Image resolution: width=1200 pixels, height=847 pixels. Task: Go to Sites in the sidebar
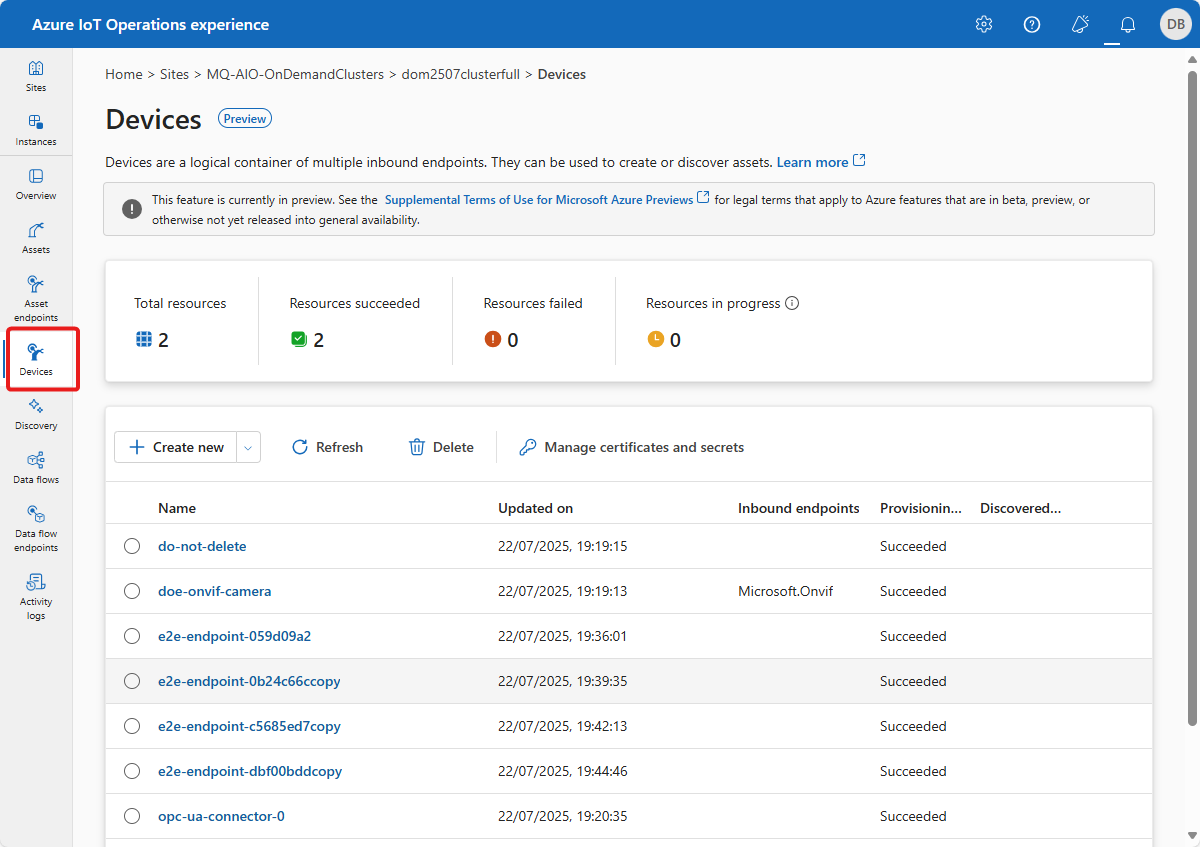click(x=36, y=76)
